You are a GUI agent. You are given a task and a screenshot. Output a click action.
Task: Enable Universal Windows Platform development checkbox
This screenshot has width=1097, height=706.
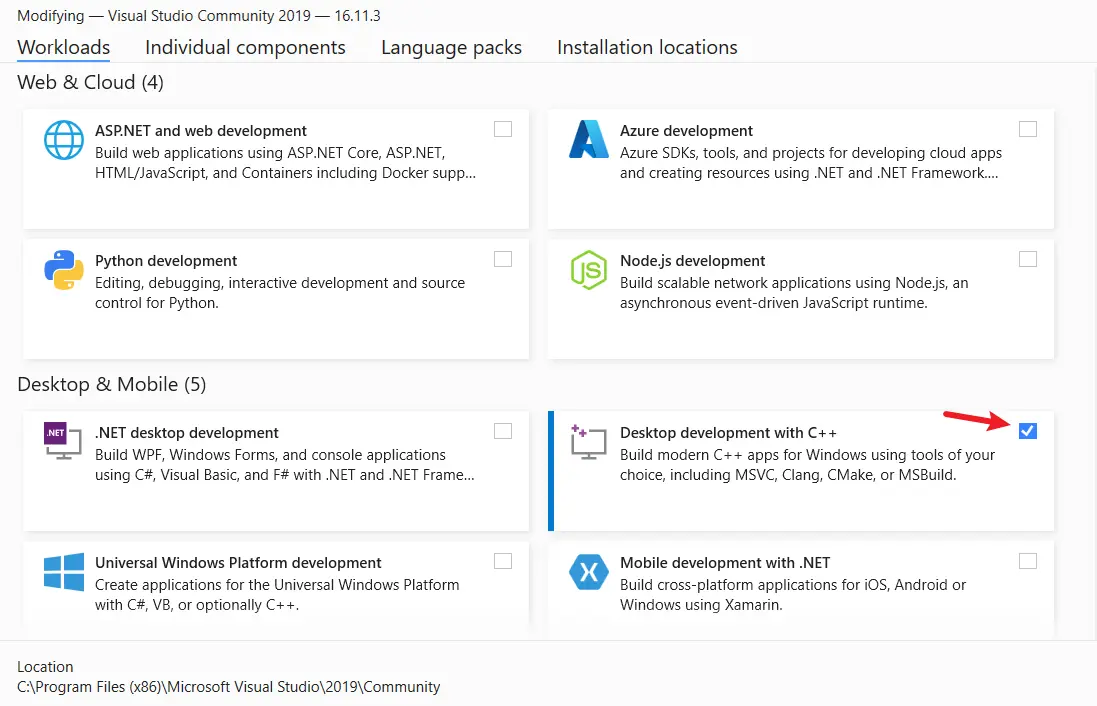503,561
